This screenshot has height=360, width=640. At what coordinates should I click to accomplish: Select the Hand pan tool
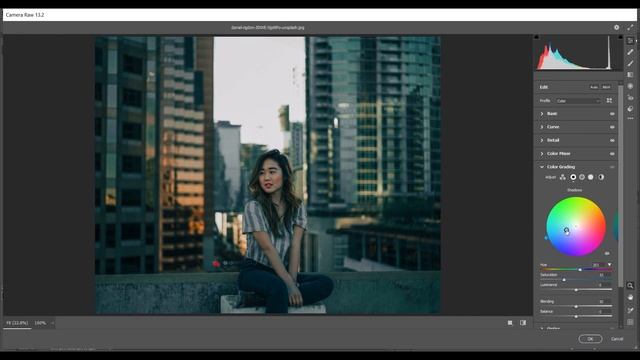[x=630, y=297]
